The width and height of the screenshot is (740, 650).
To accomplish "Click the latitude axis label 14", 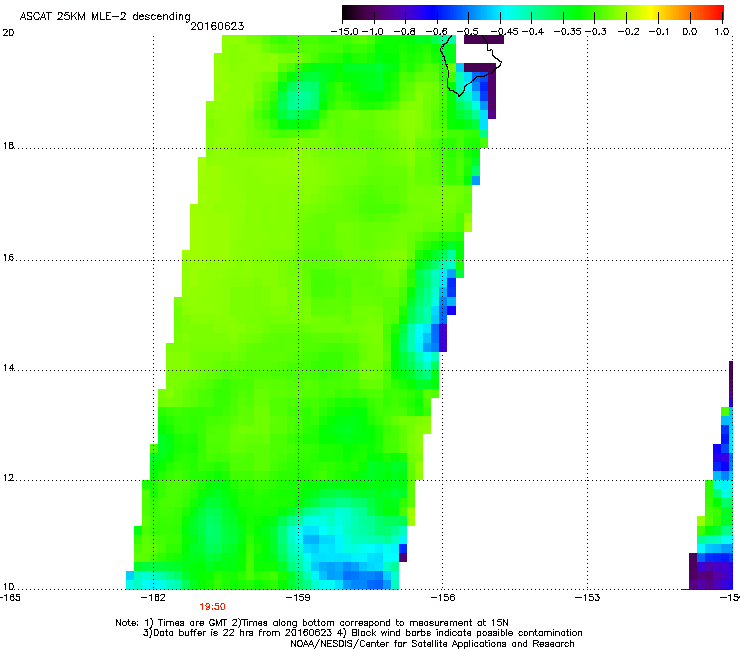I will (8, 368).
